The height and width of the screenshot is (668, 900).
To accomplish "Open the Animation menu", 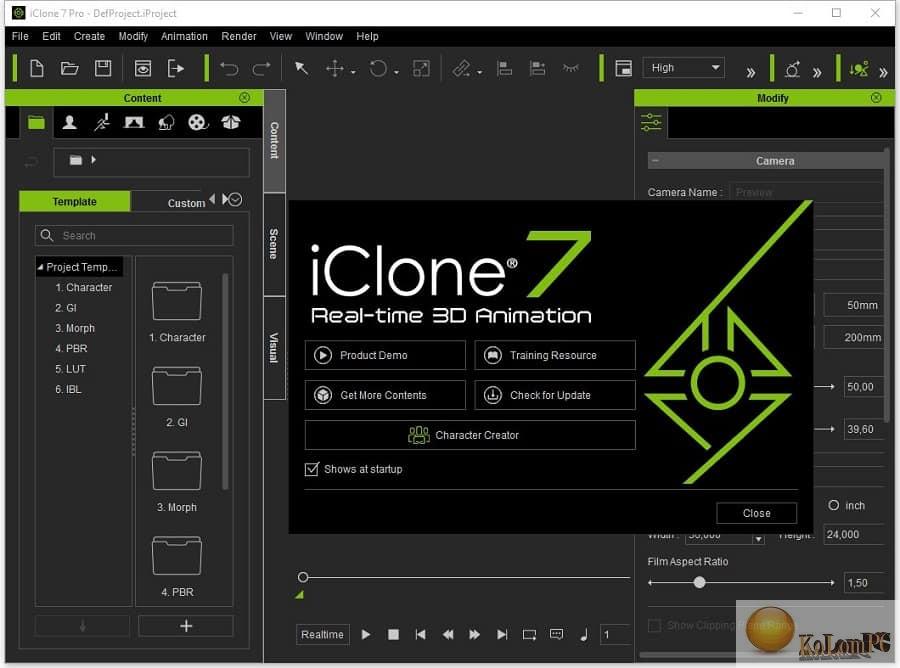I will point(184,36).
